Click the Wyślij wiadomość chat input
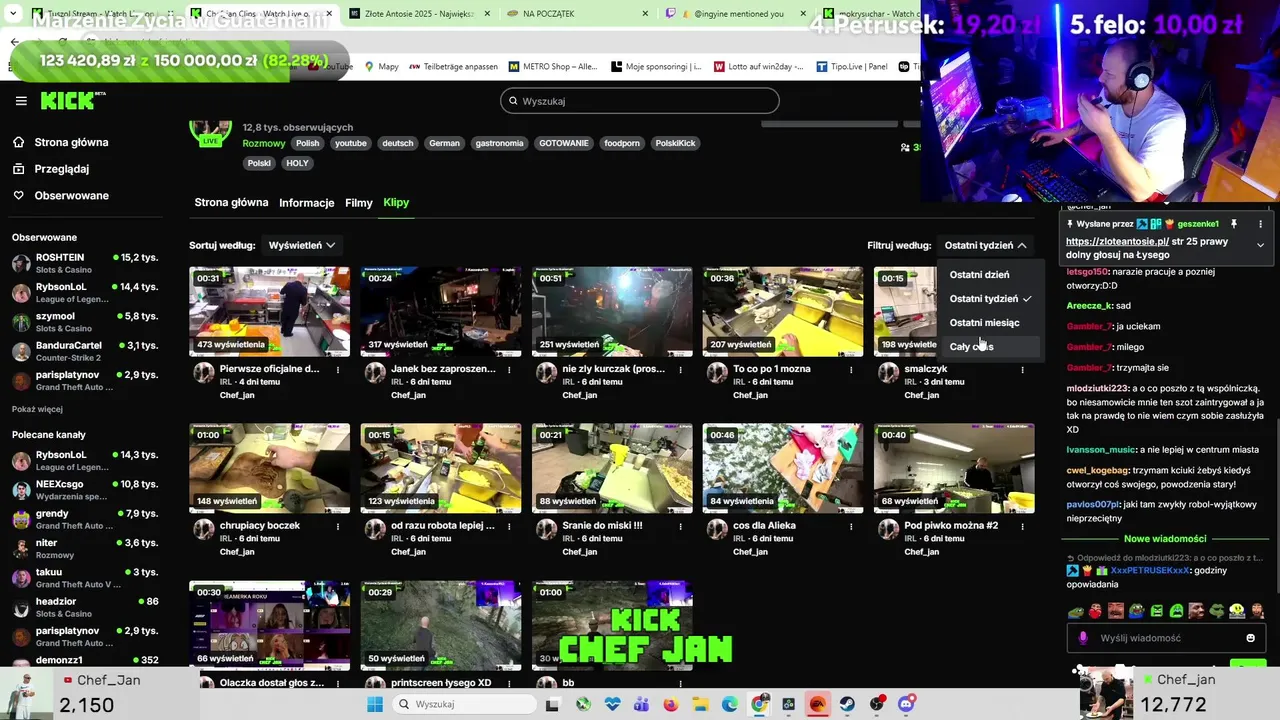The width and height of the screenshot is (1280, 720). [1166, 638]
